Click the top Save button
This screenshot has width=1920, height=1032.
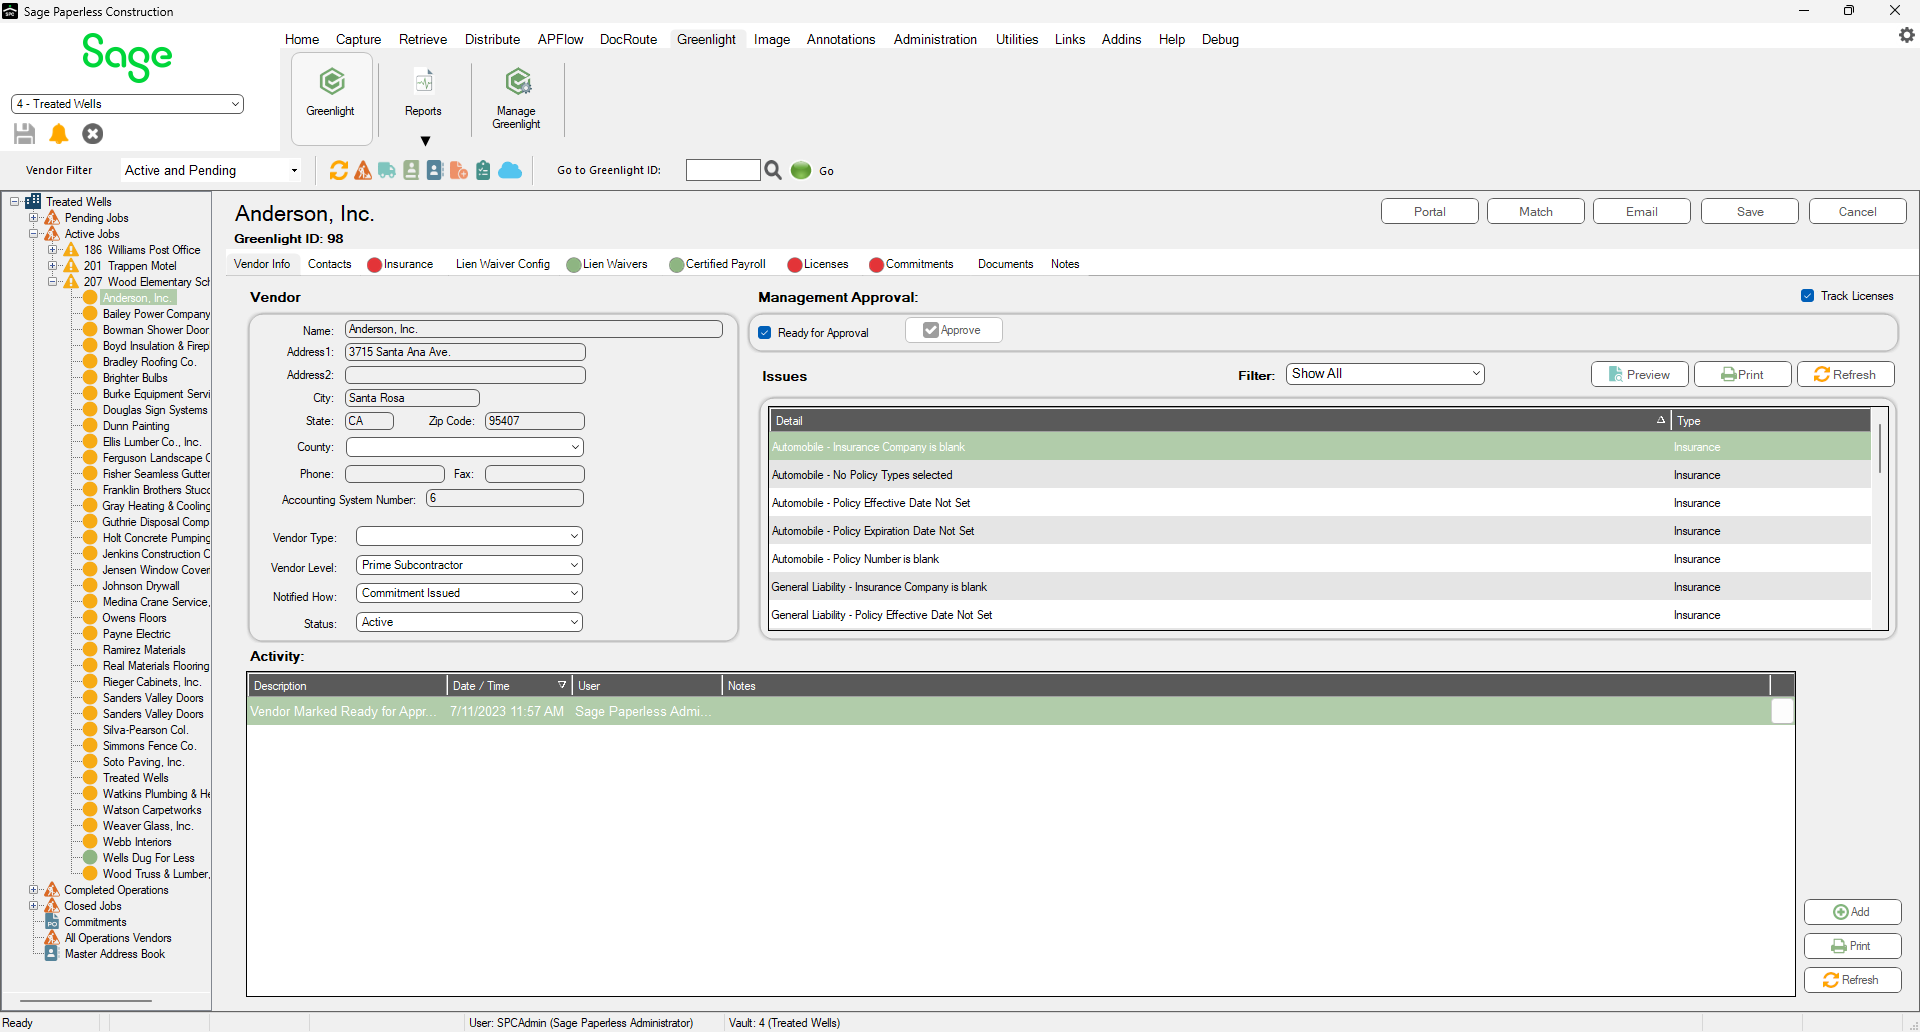[x=1749, y=211]
